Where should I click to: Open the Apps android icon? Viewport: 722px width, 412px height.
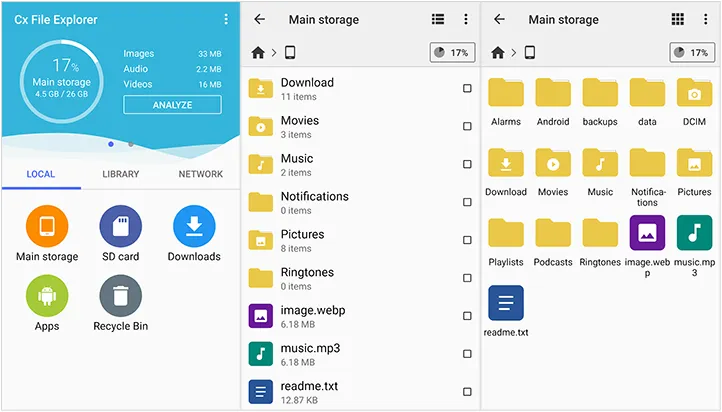click(47, 296)
